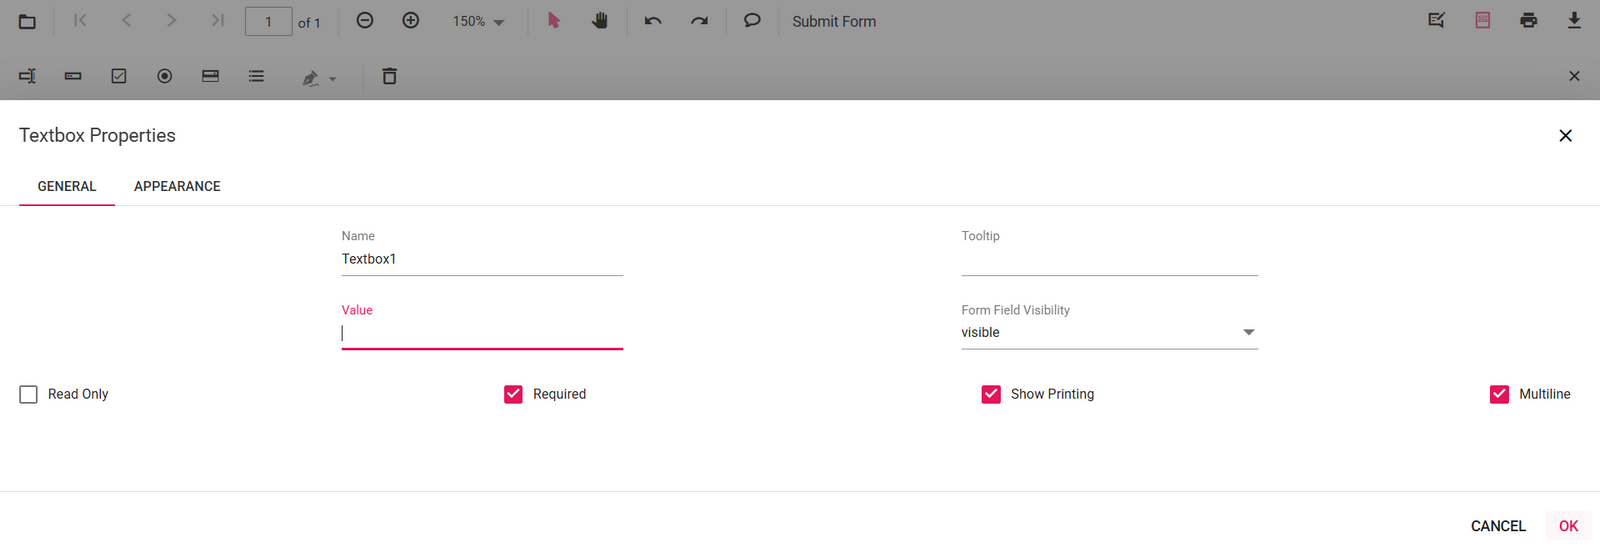Download the file using download icon
1600x548 pixels.
1574,21
